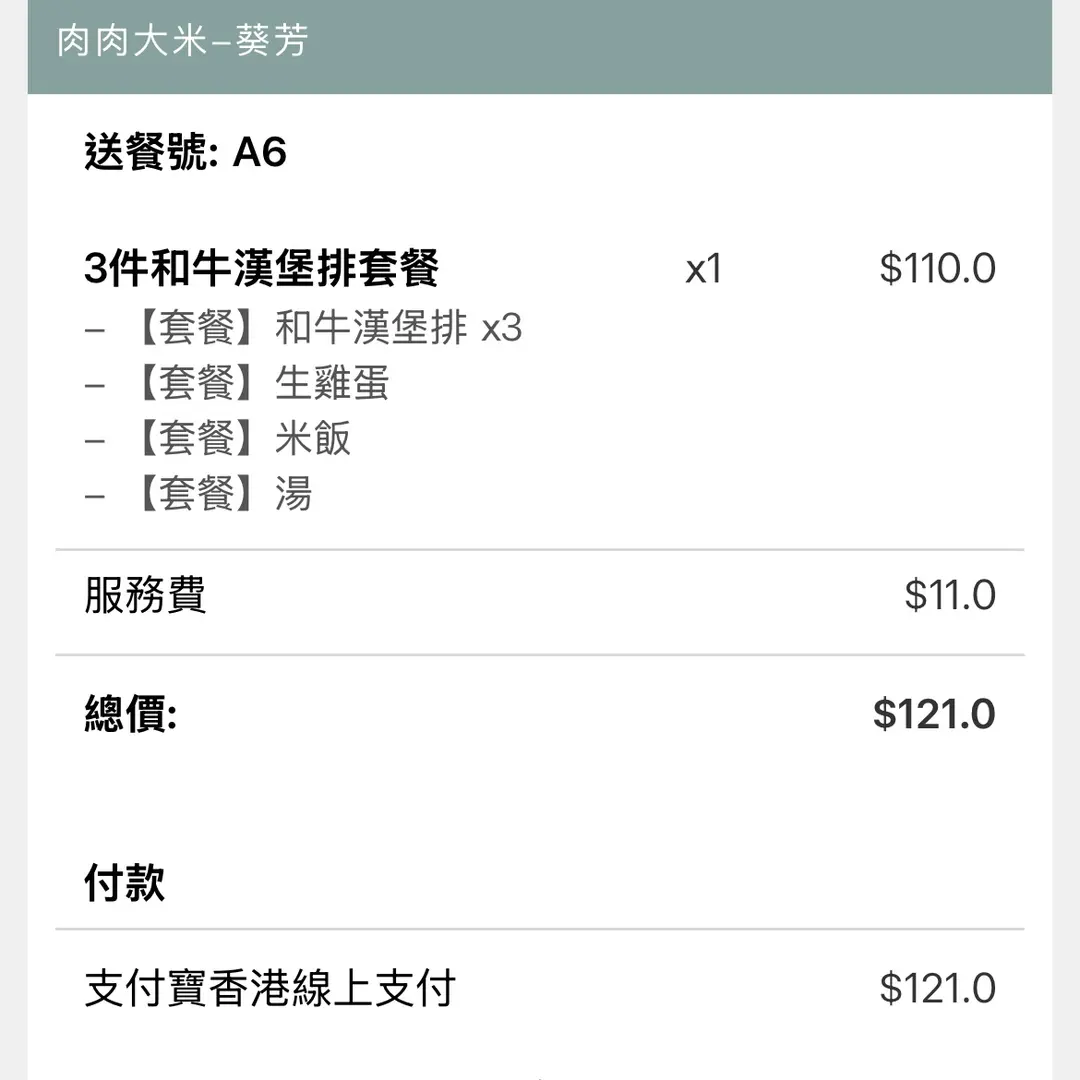
Task: Click the x1 quantity of the set meal
Action: point(703,269)
